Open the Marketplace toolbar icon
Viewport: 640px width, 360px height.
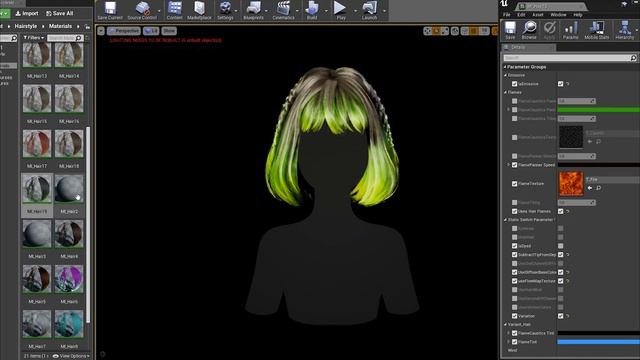200,10
